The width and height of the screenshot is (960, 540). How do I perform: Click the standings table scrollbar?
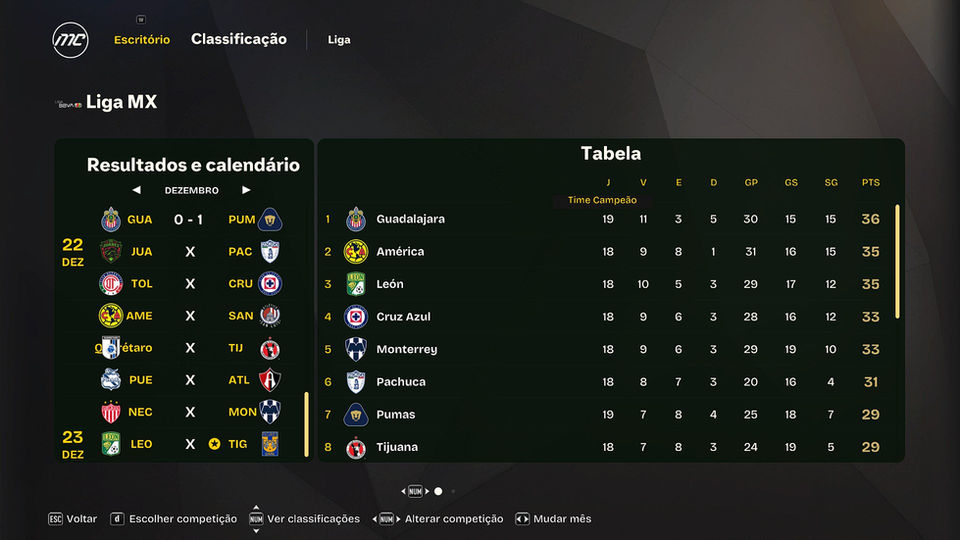pyautogui.click(x=897, y=262)
